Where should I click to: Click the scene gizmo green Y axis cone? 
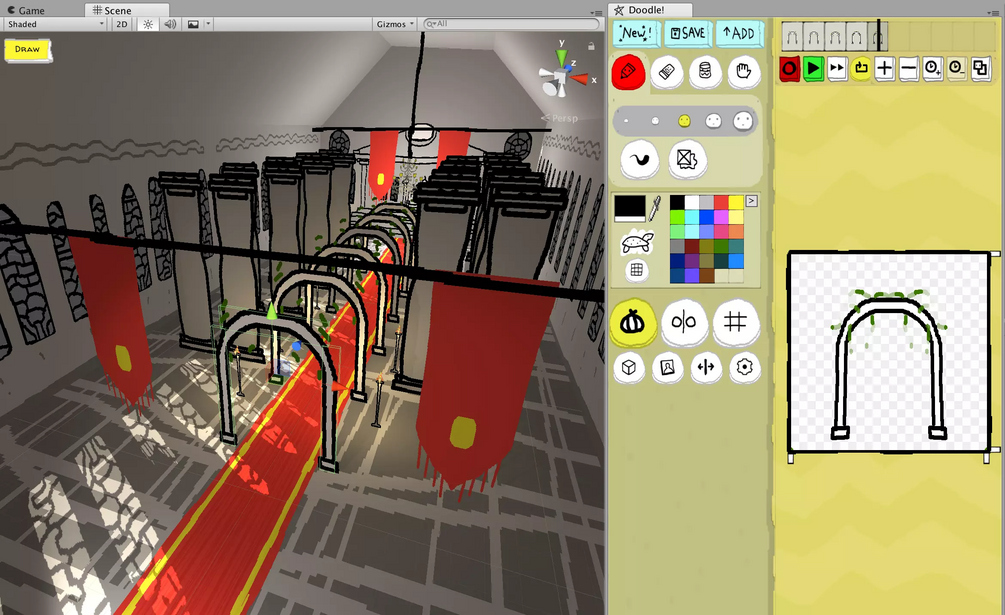(x=561, y=56)
